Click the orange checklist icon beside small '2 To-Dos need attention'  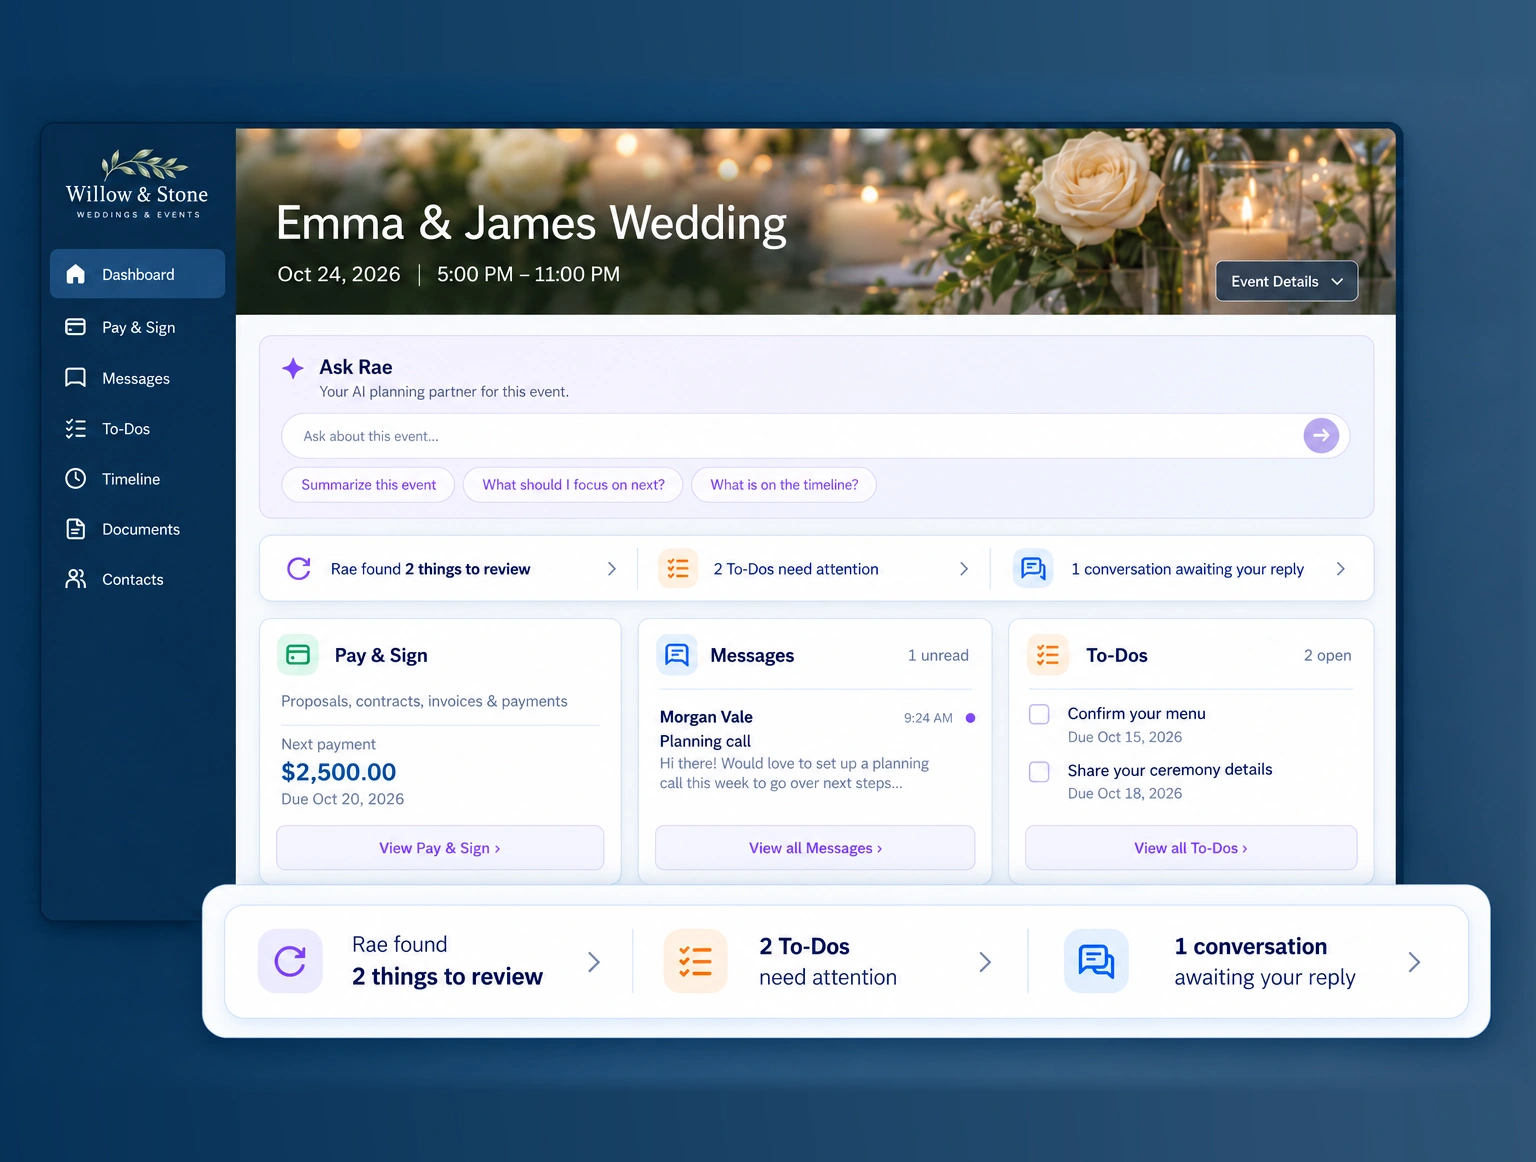tap(678, 569)
